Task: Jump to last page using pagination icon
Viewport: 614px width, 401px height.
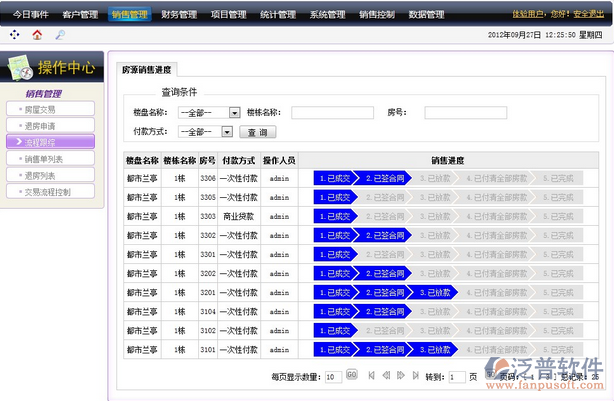Action: point(414,376)
